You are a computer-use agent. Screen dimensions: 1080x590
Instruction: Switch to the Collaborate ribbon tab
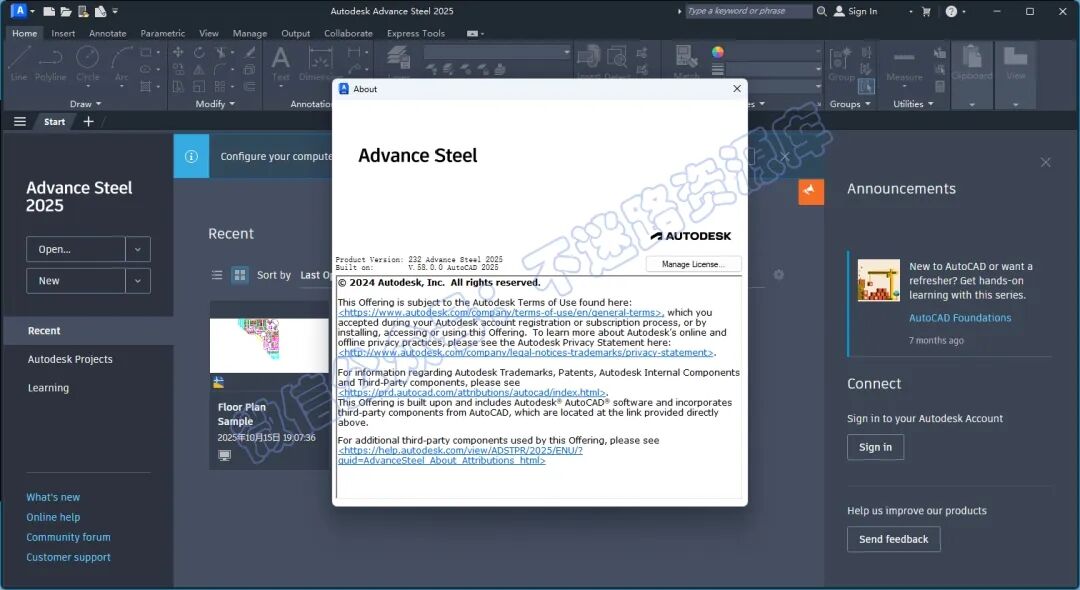point(348,33)
